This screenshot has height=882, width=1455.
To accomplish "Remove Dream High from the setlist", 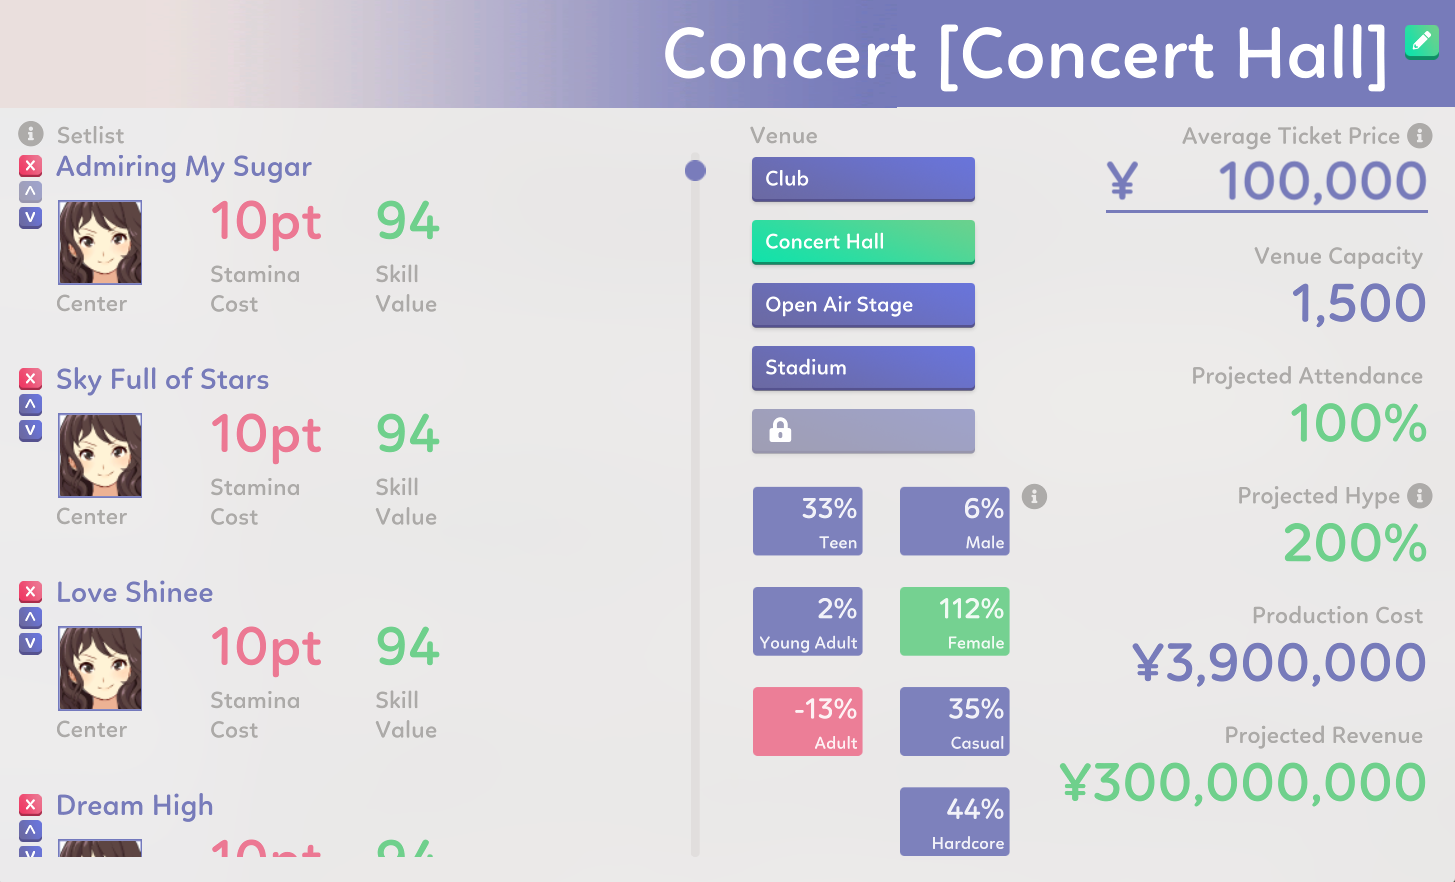I will point(31,805).
